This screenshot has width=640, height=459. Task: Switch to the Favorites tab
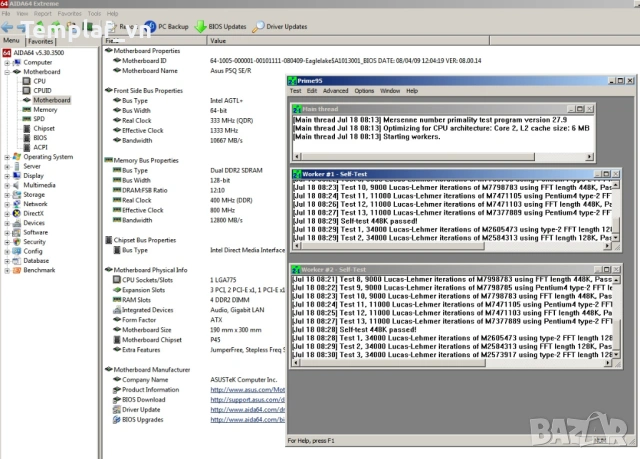[x=41, y=41]
